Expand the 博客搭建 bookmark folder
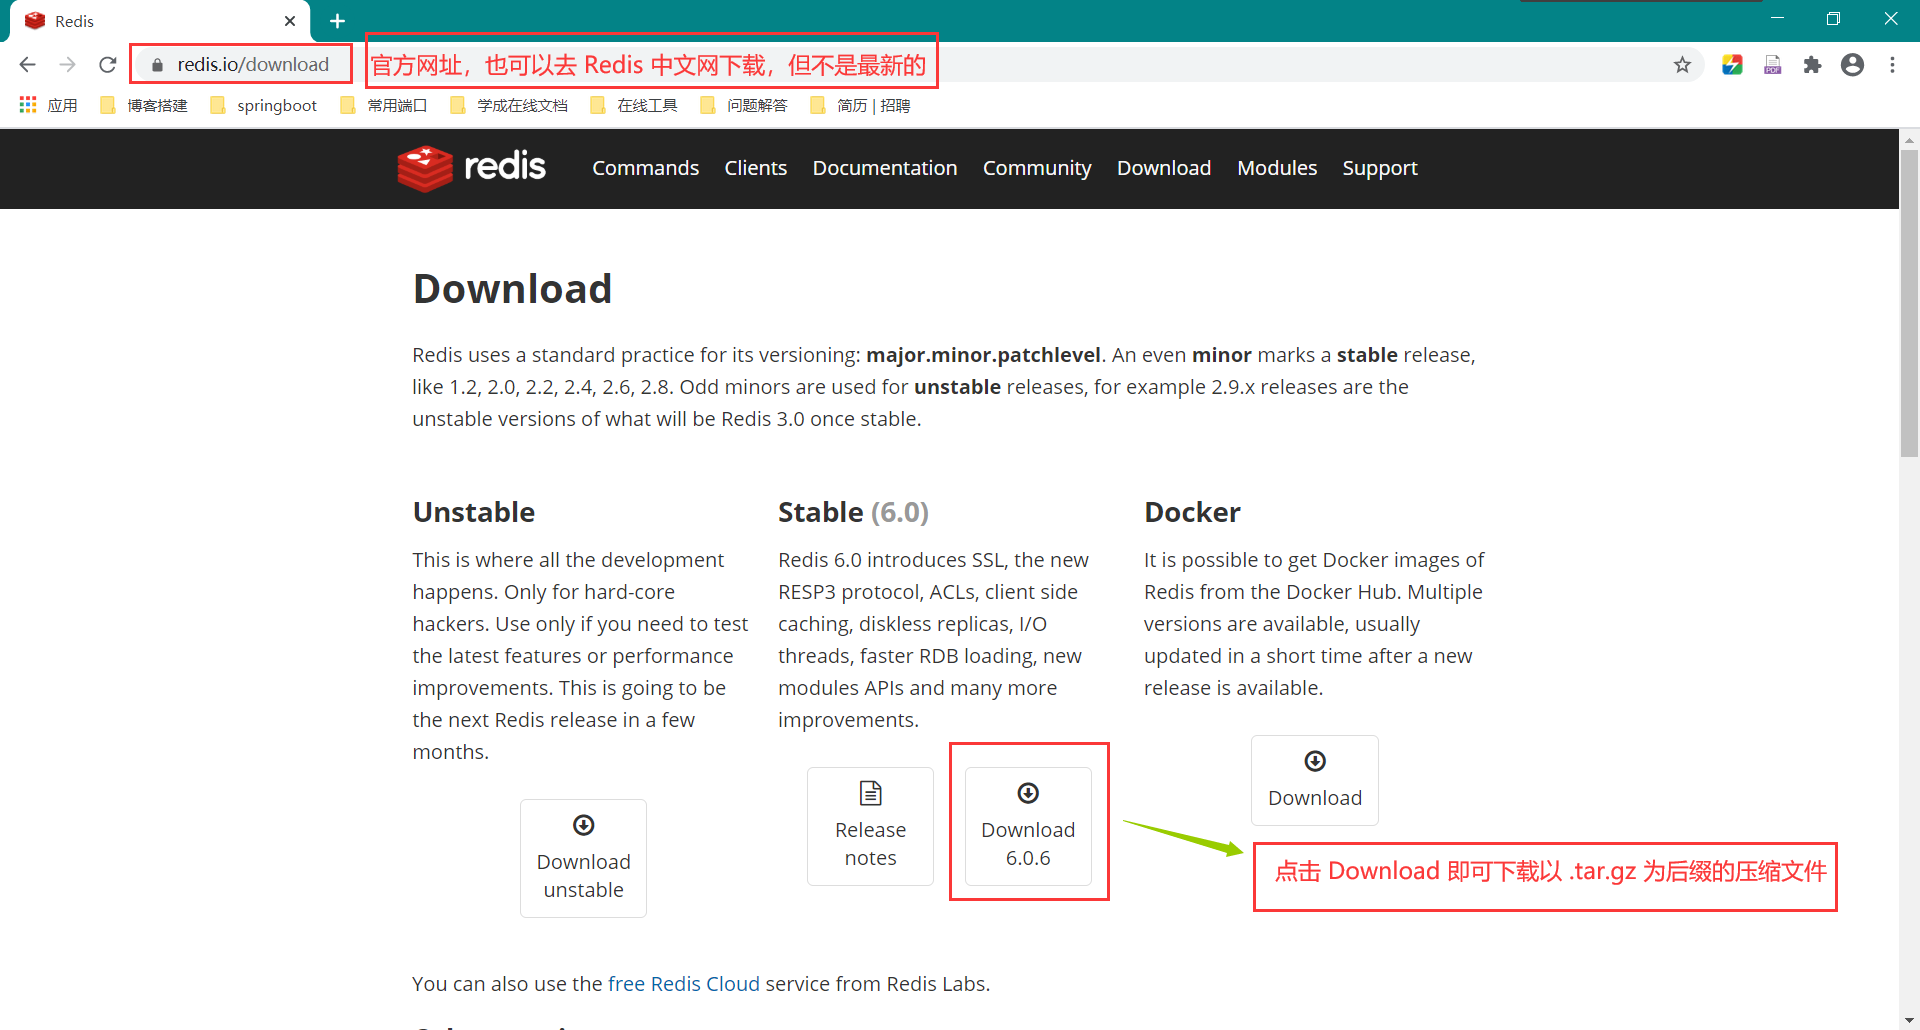 click(x=145, y=105)
